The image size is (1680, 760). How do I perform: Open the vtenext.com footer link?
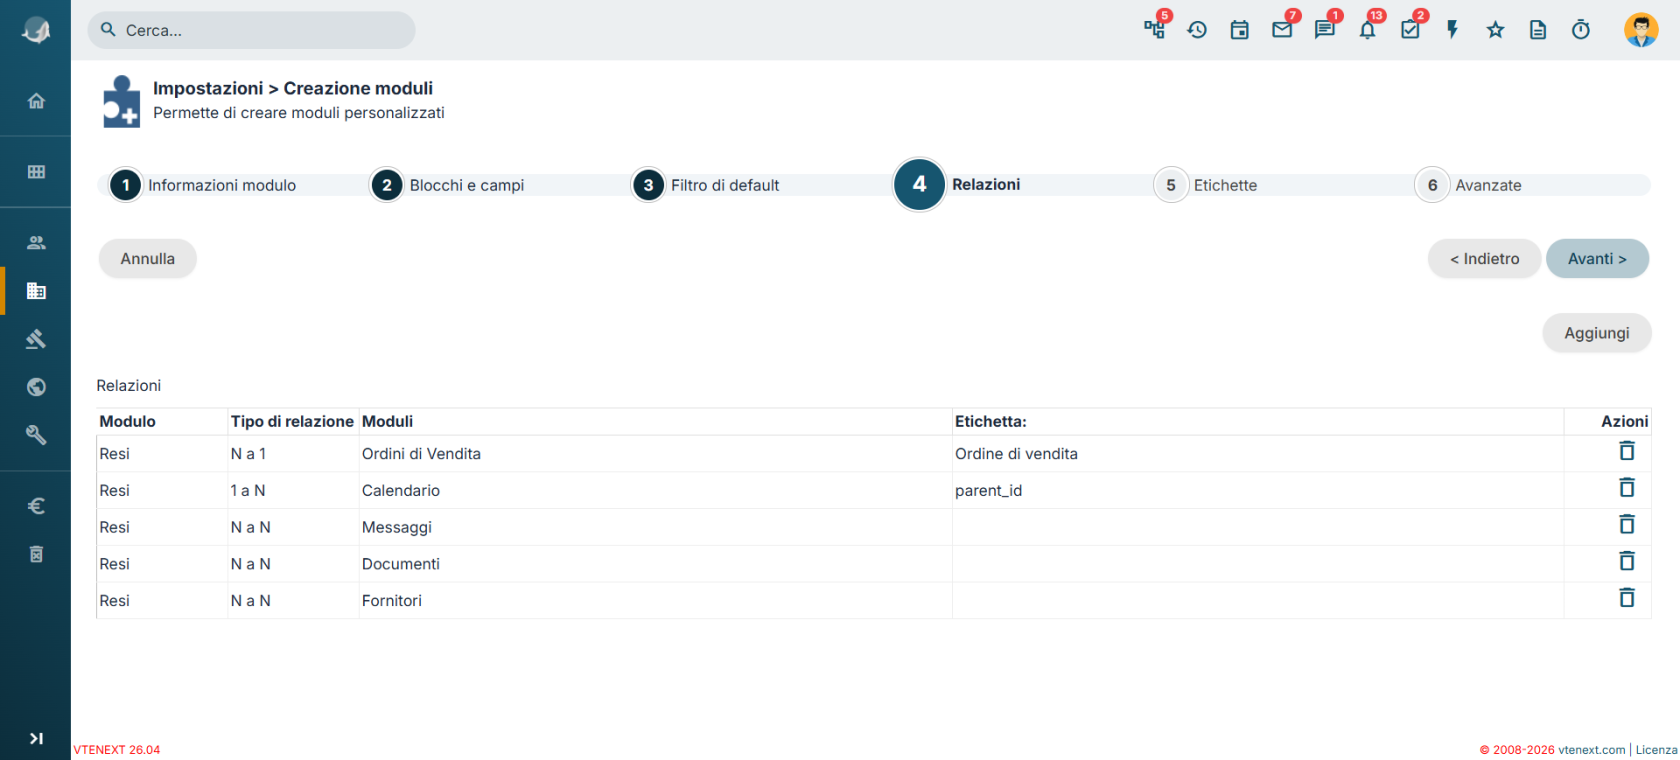pyautogui.click(x=1592, y=750)
